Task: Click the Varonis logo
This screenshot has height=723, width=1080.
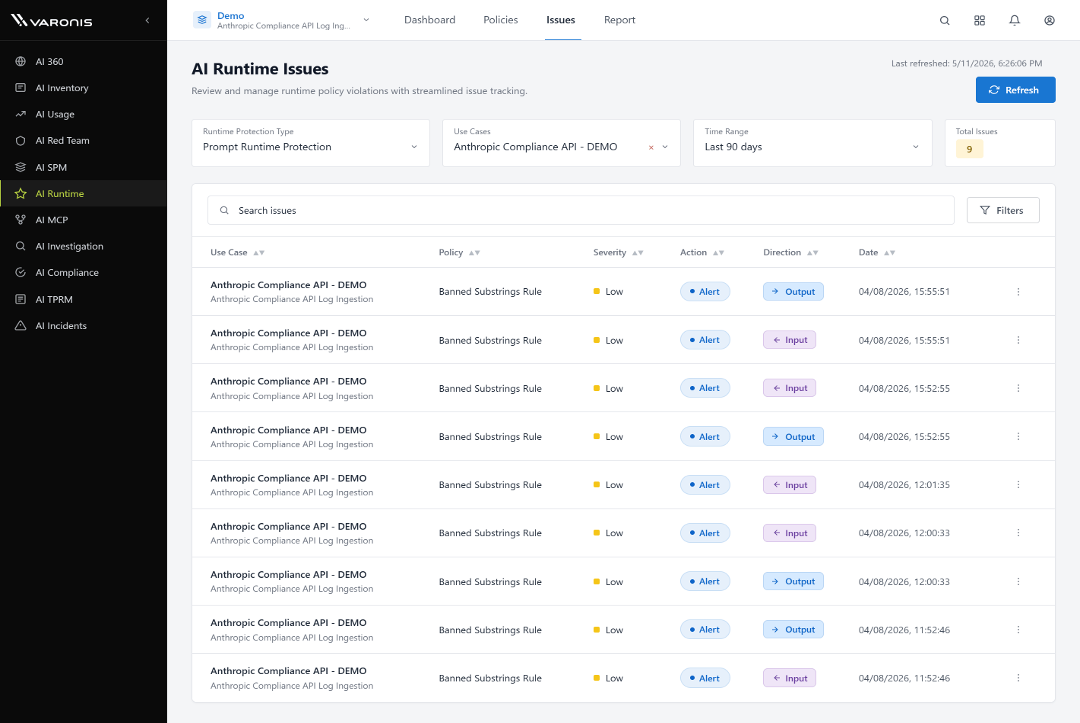Action: pos(52,21)
